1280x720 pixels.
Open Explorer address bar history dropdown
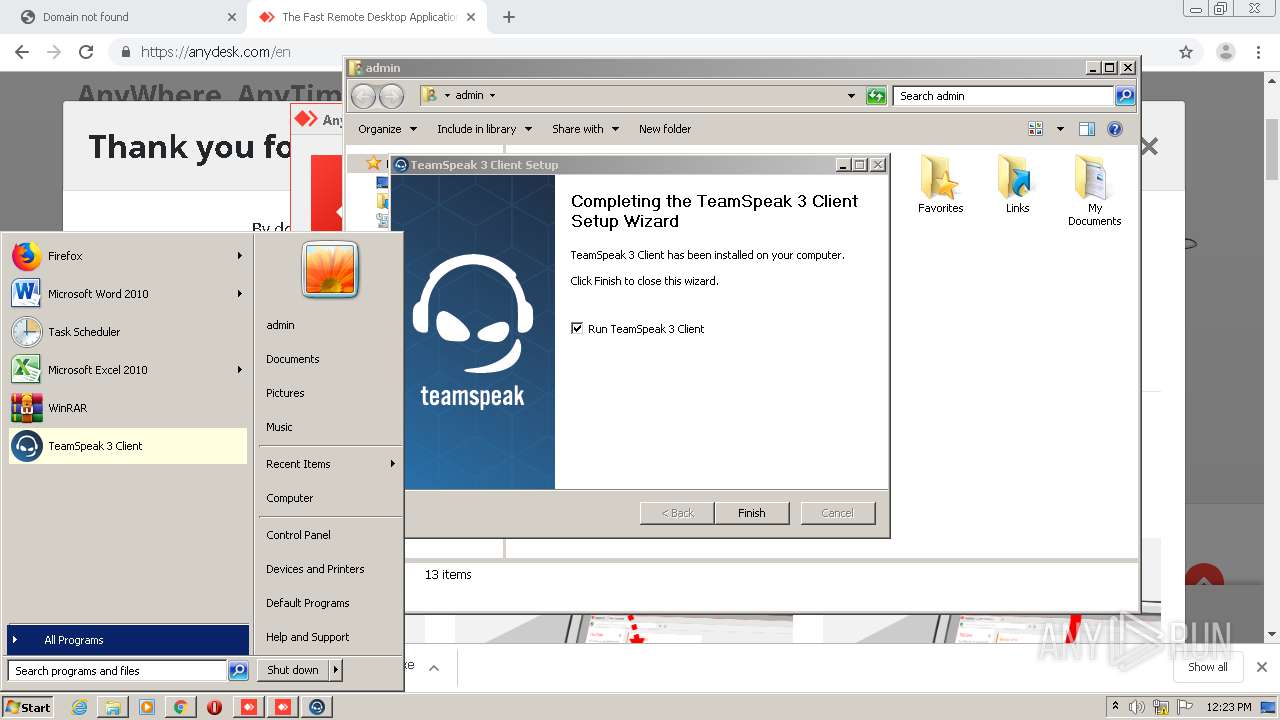tap(851, 96)
